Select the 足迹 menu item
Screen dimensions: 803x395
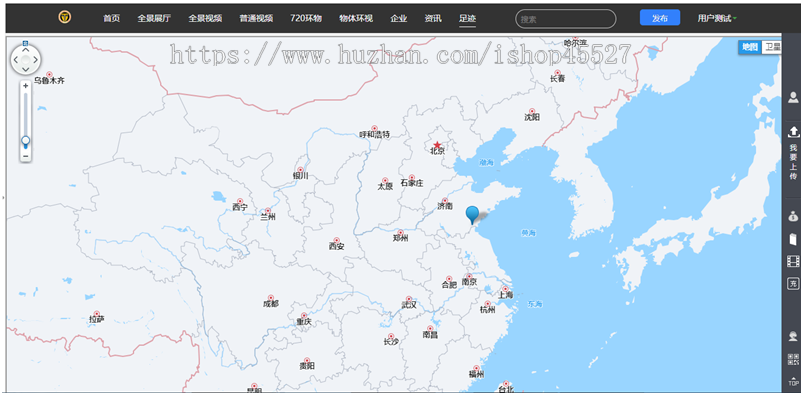coord(468,18)
